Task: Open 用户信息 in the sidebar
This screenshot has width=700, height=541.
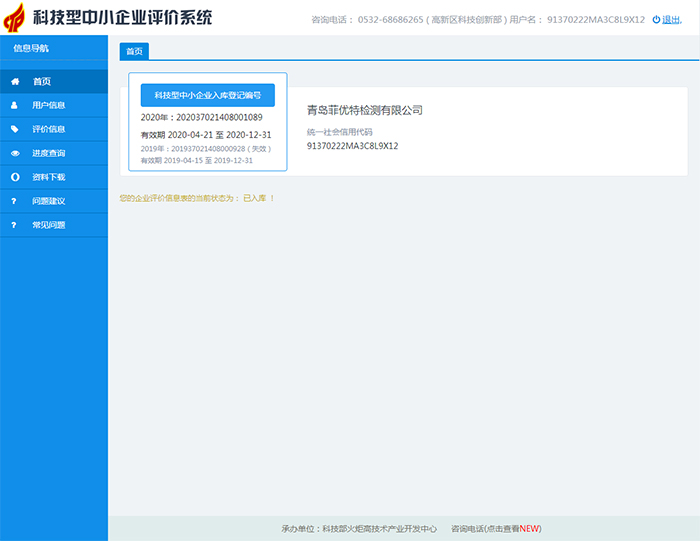Action: click(x=54, y=105)
